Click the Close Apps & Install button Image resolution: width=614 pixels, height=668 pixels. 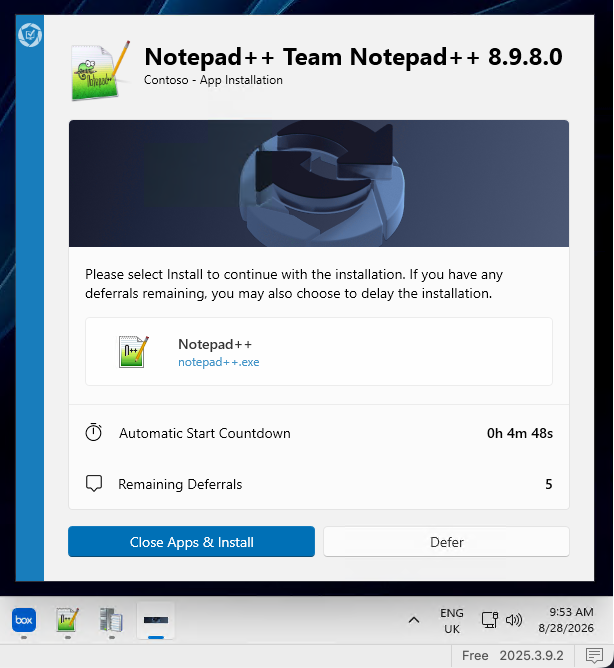191,541
